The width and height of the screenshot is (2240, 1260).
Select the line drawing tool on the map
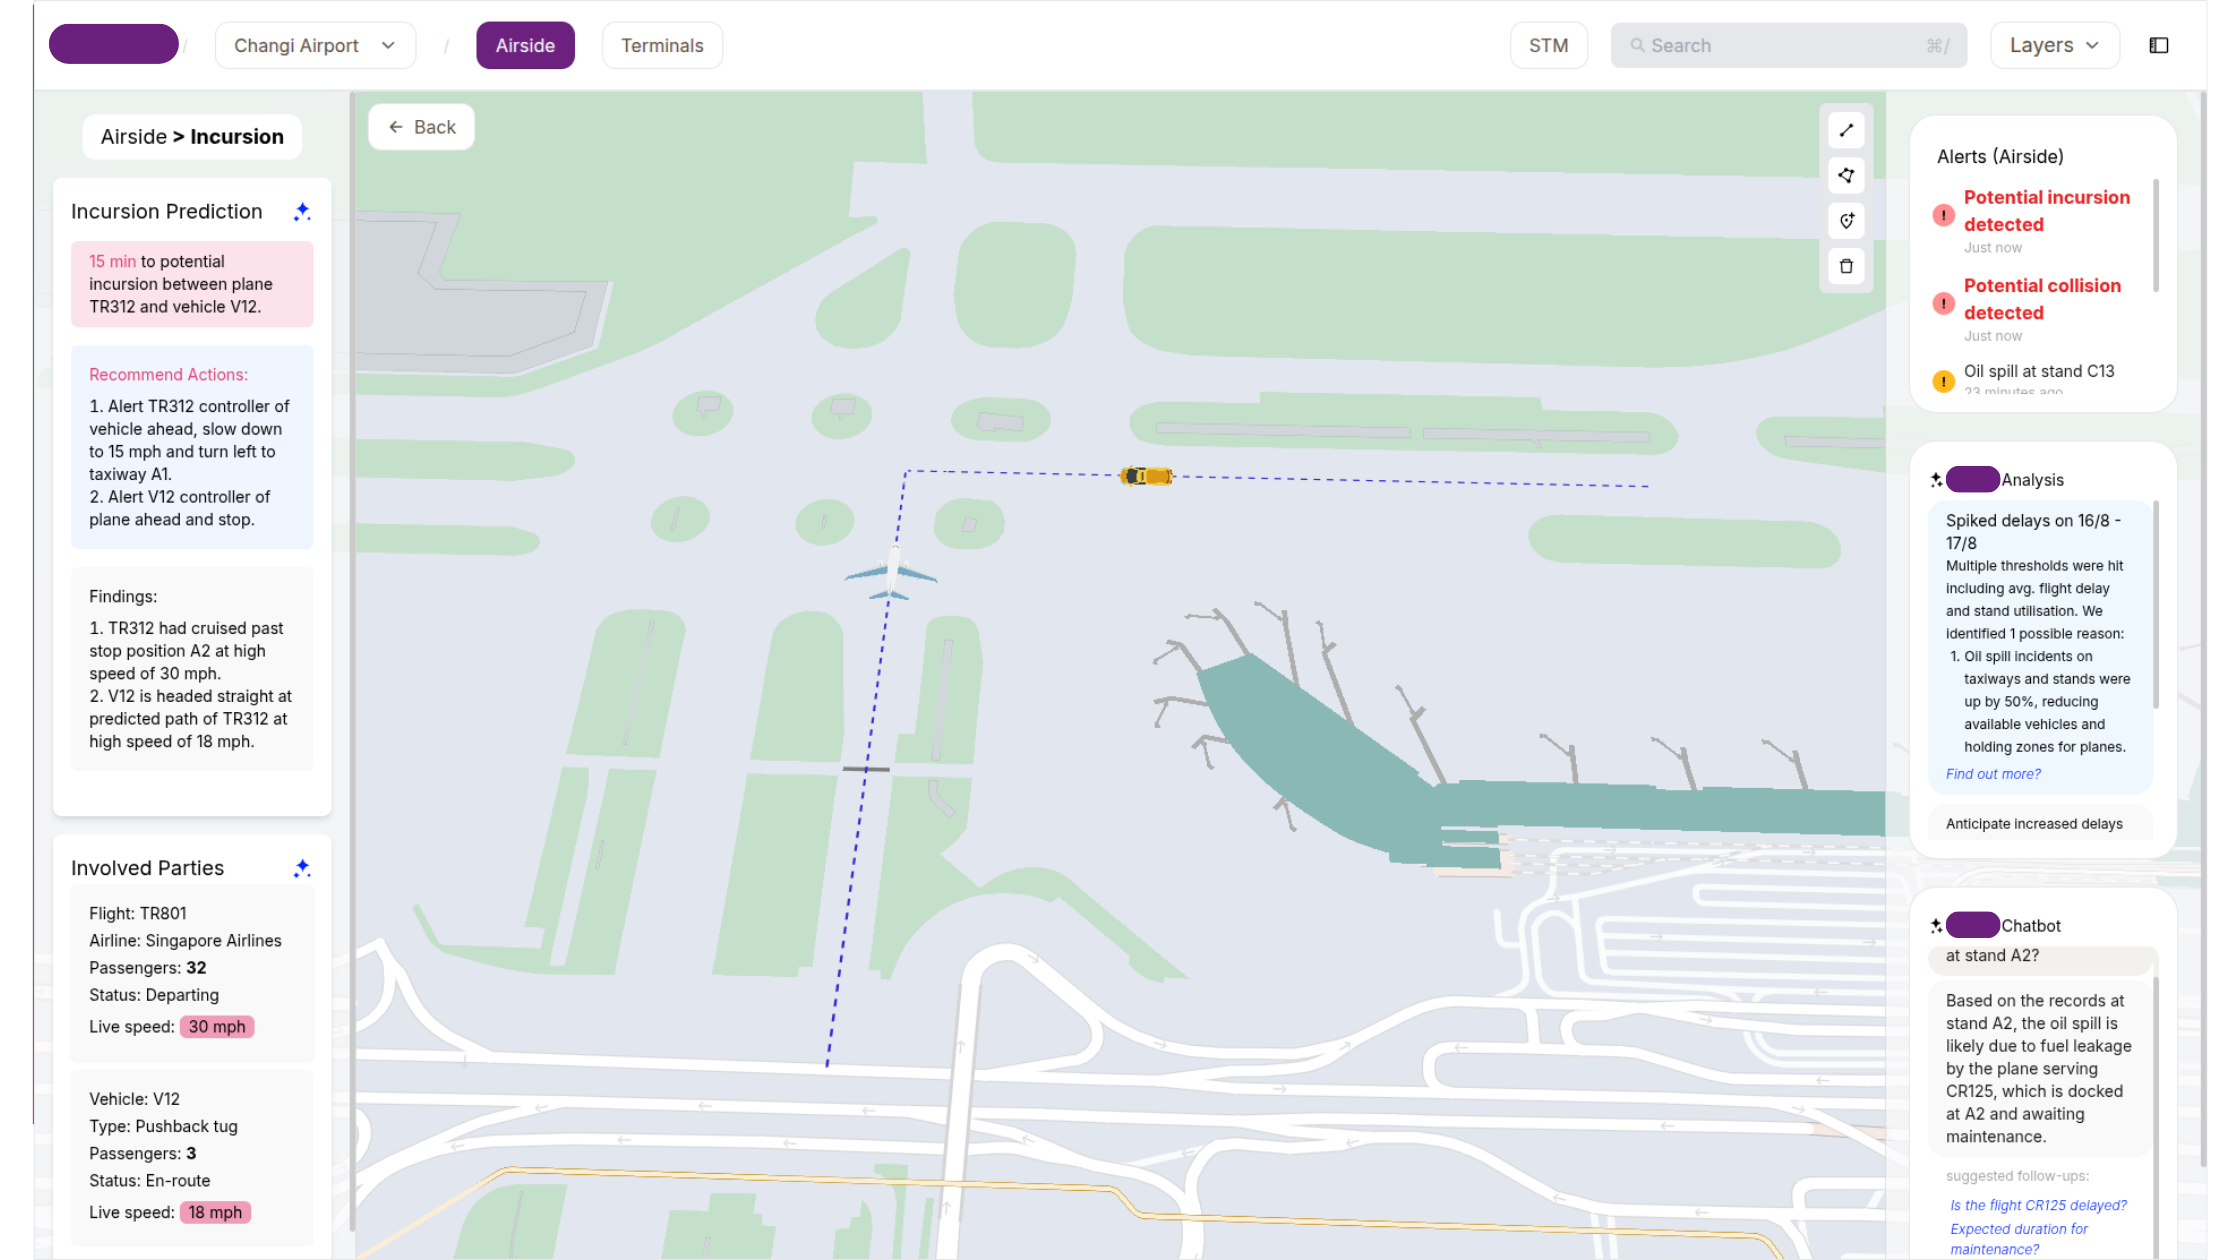[x=1846, y=131]
